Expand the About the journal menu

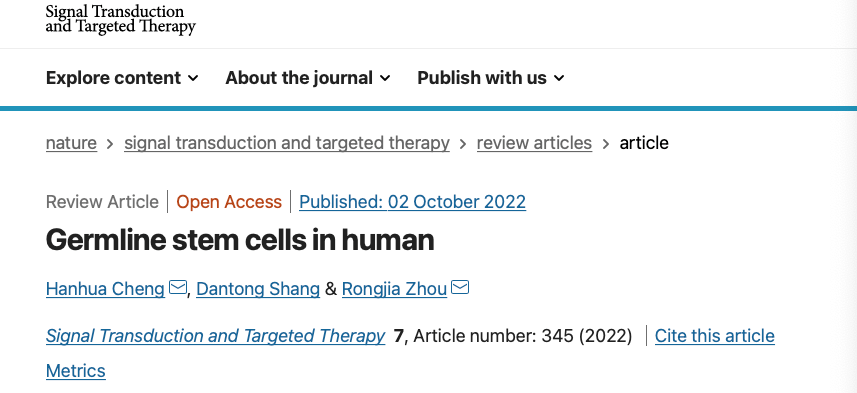pos(308,78)
